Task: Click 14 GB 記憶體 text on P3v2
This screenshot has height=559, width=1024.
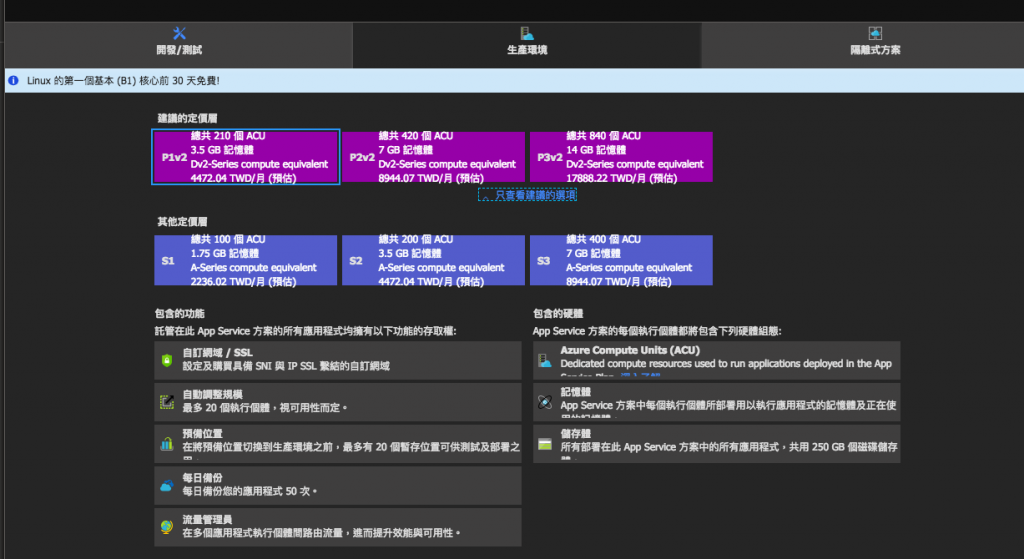Action: coord(596,150)
